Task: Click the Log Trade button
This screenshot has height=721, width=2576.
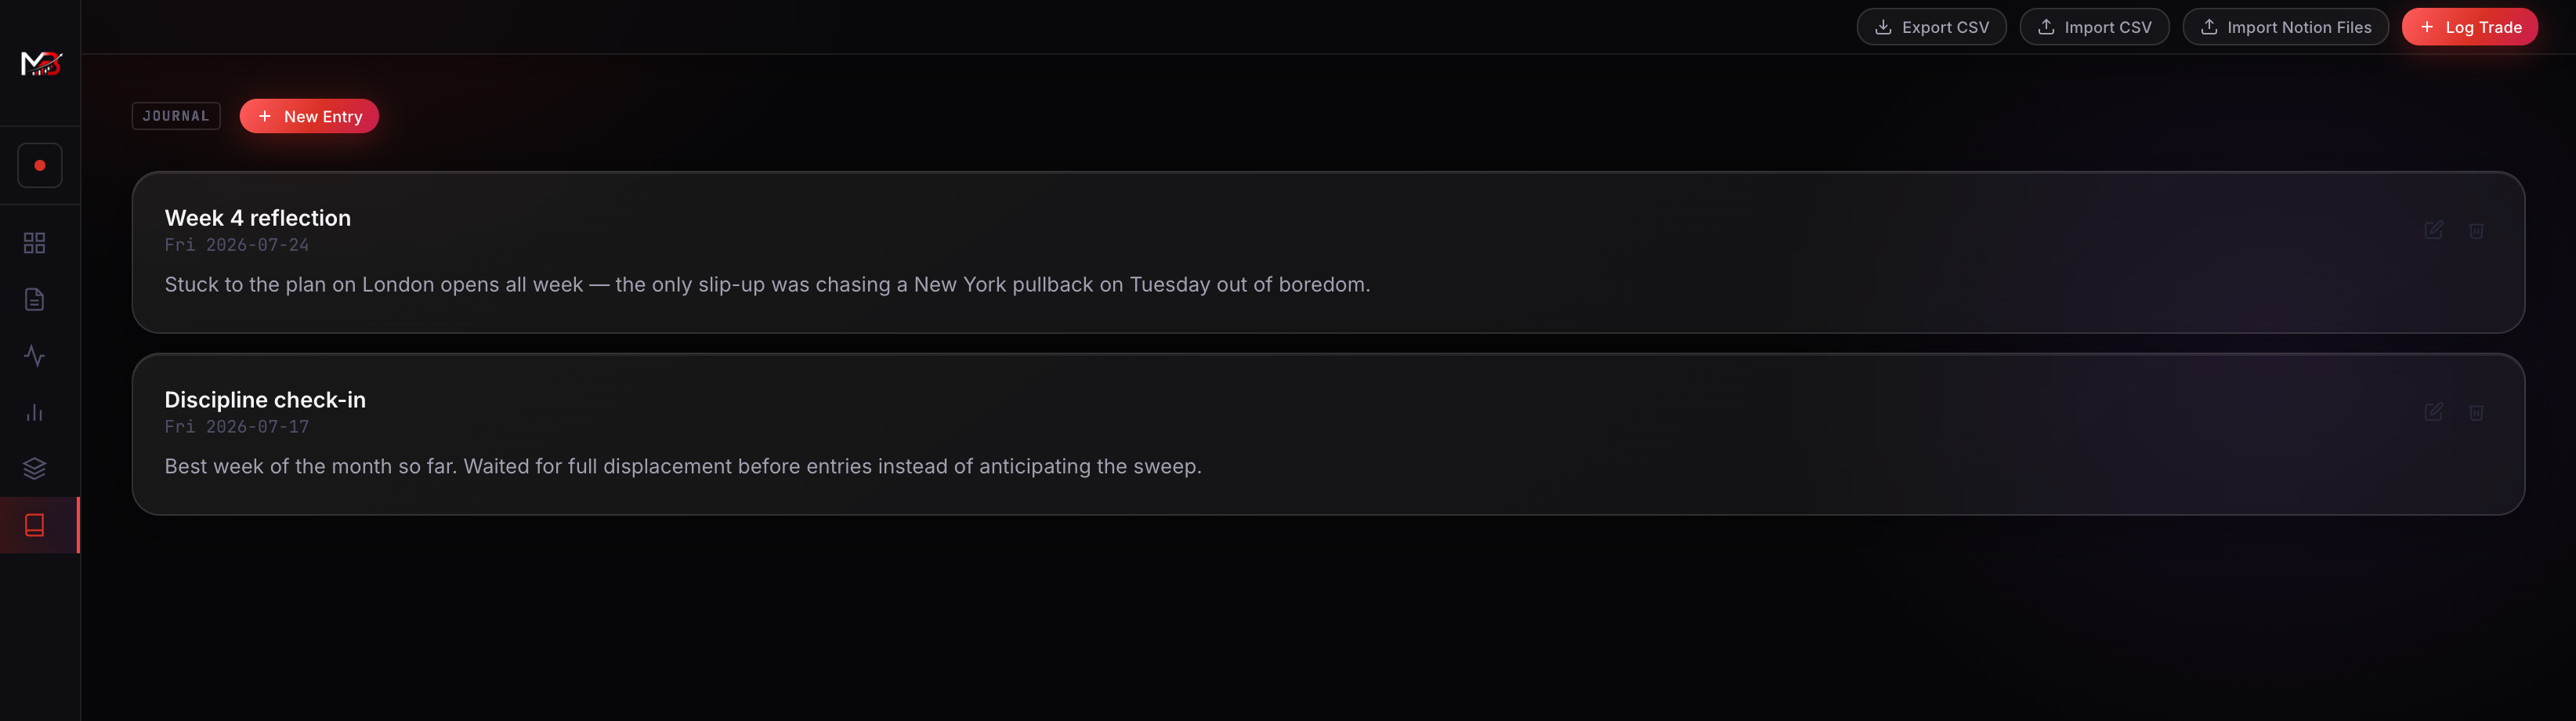Action: [x=2469, y=27]
